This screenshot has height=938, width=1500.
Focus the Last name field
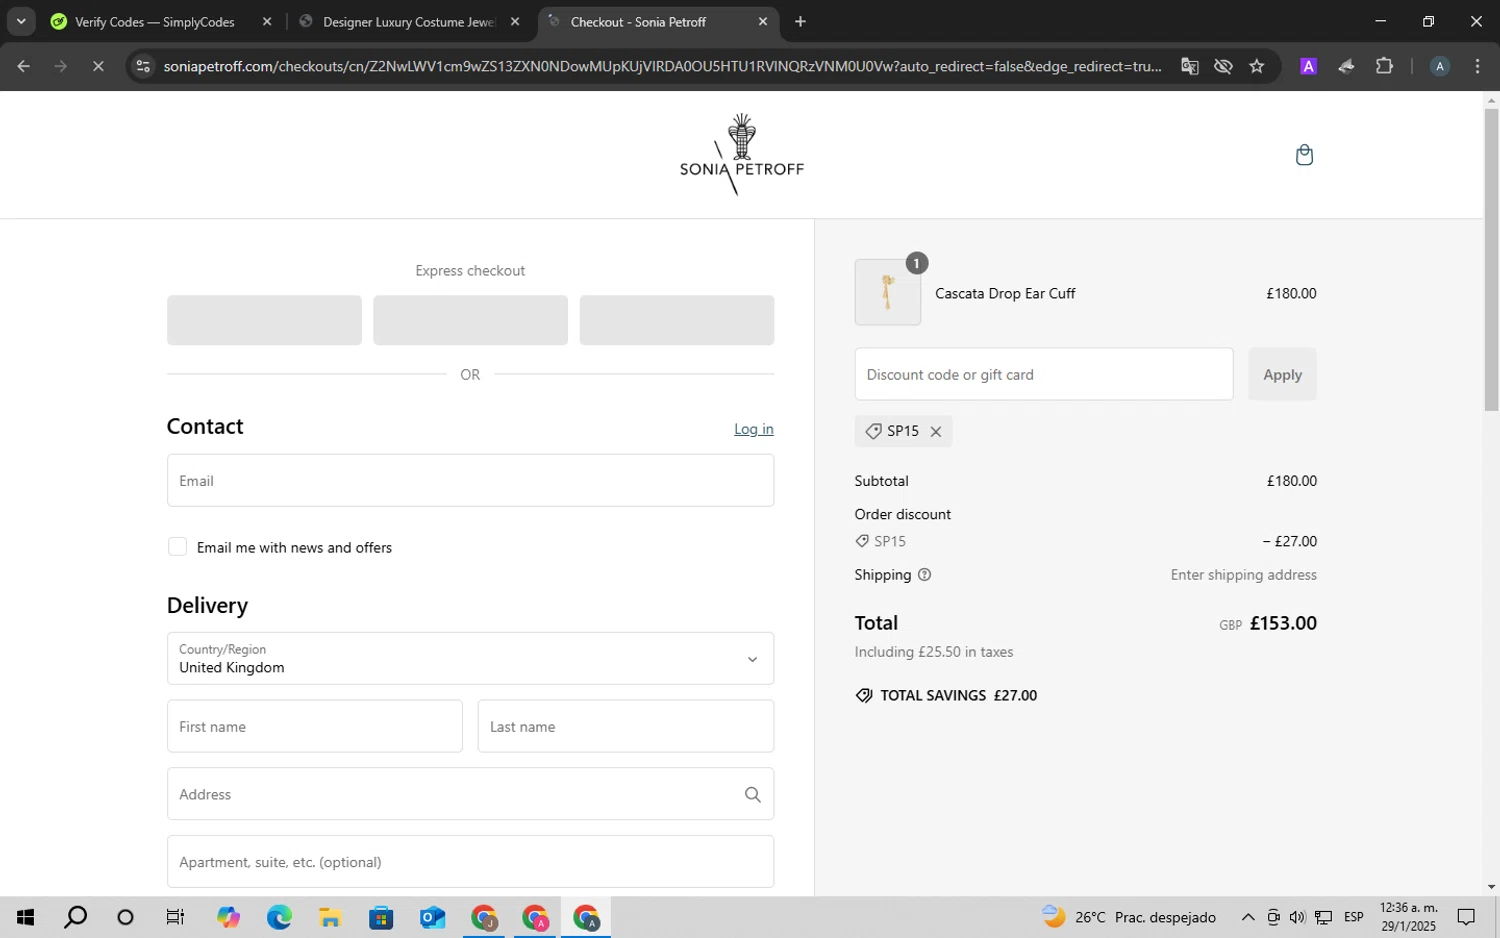625,727
